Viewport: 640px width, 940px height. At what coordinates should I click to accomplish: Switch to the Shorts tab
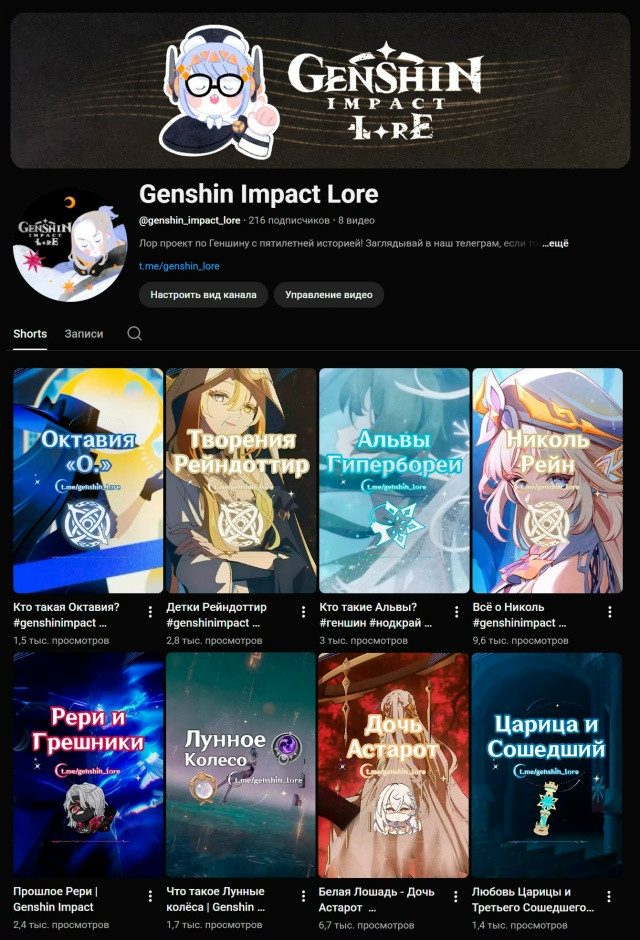(30, 333)
